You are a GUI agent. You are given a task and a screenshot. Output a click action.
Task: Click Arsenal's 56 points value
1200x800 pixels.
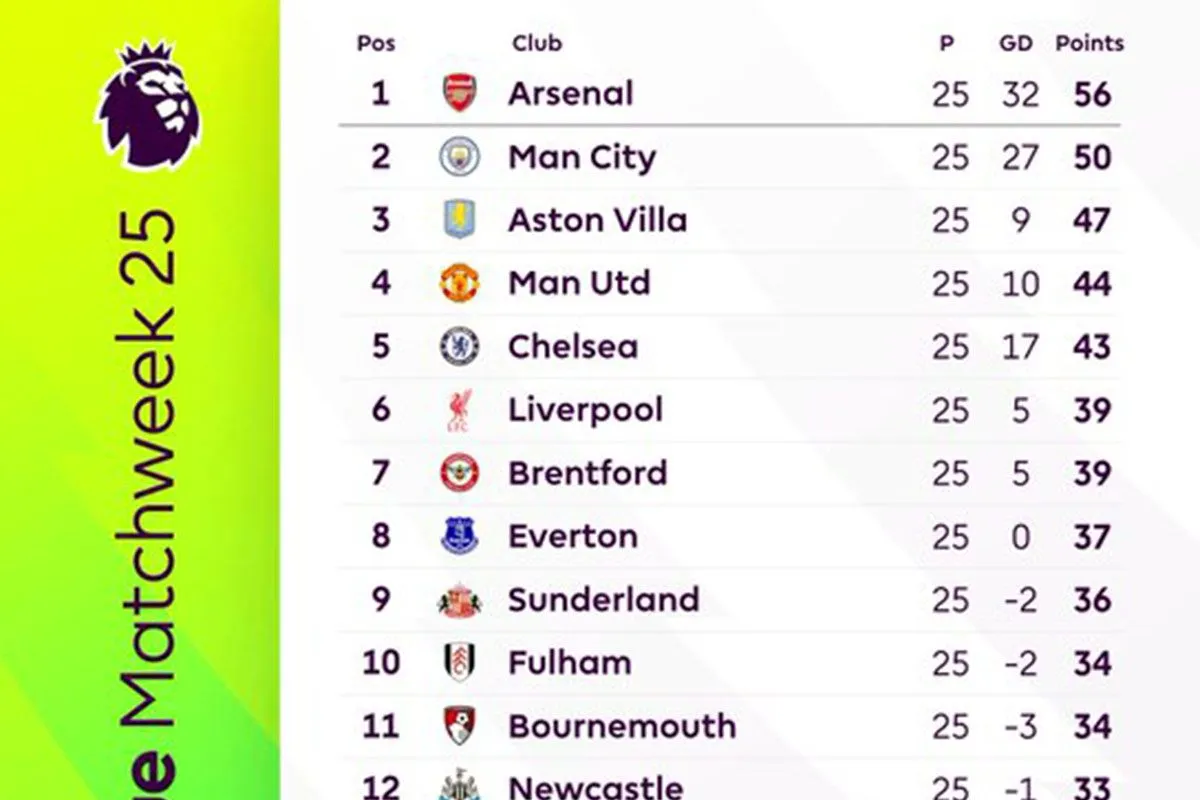1091,94
